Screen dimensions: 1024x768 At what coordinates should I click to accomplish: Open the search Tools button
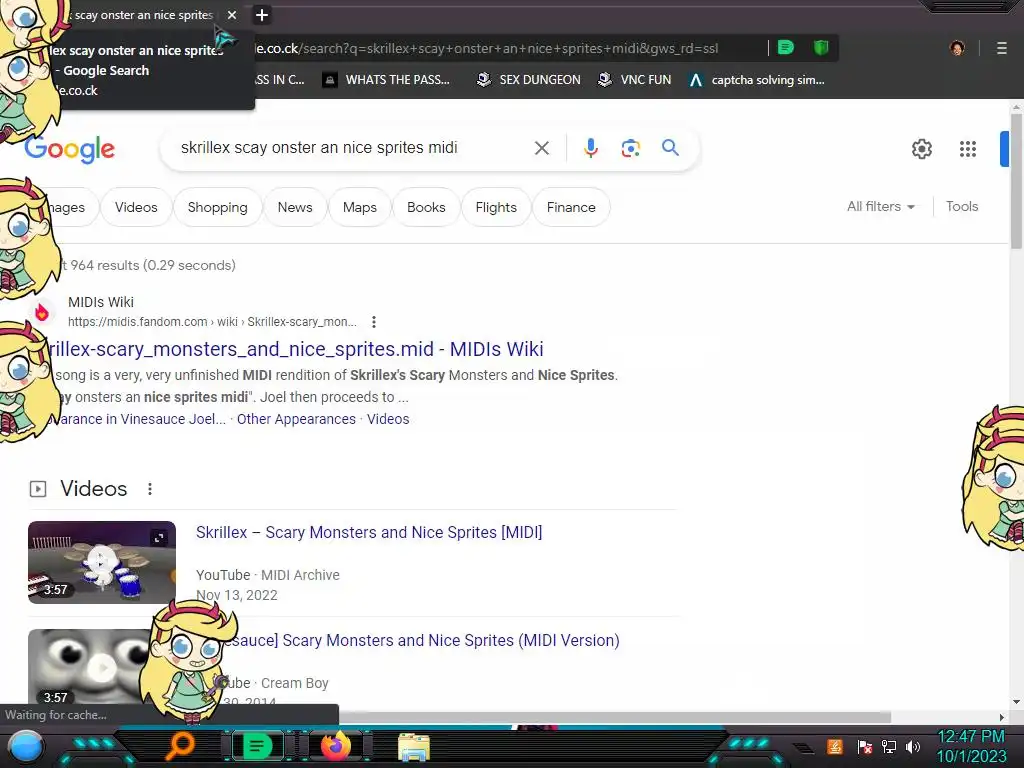coord(962,206)
